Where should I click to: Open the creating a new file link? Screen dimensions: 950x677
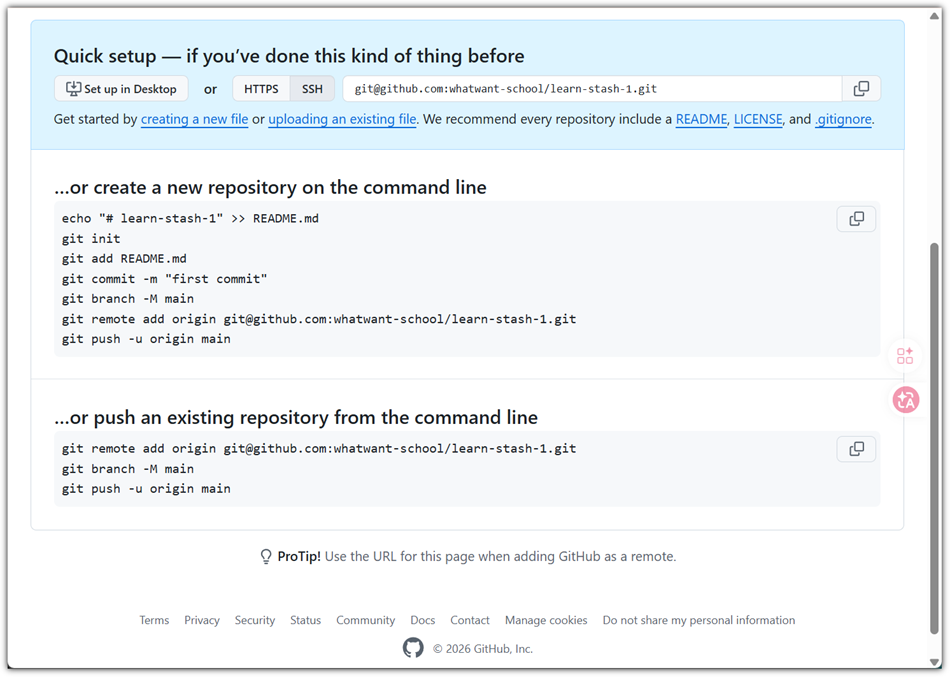coord(194,119)
